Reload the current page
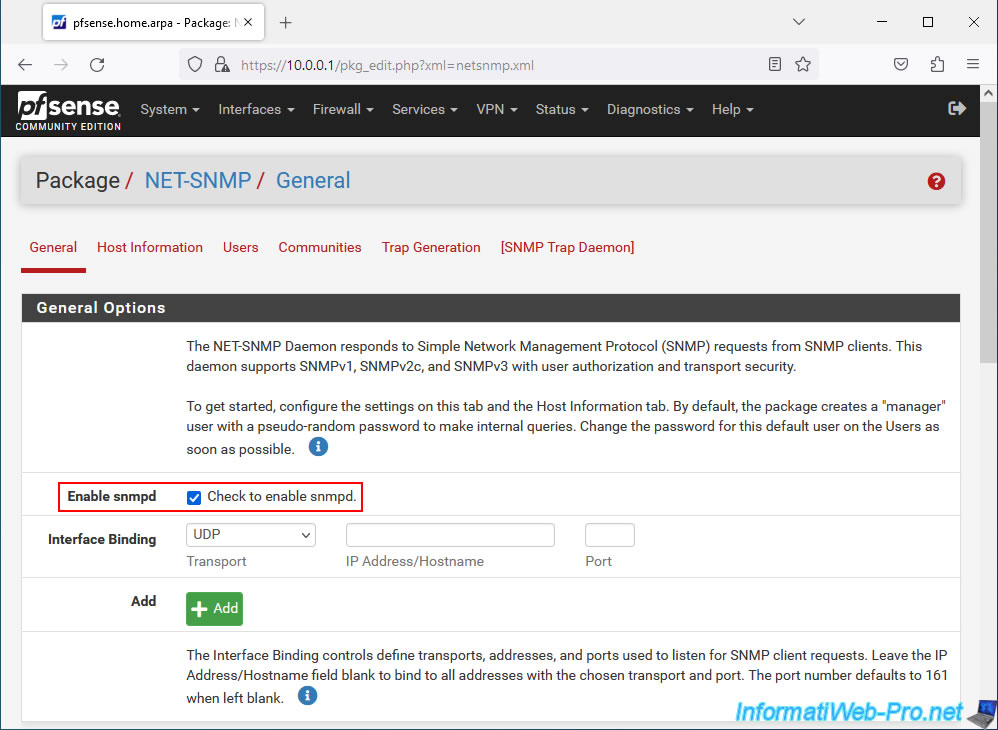This screenshot has height=730, width=998. pos(97,64)
